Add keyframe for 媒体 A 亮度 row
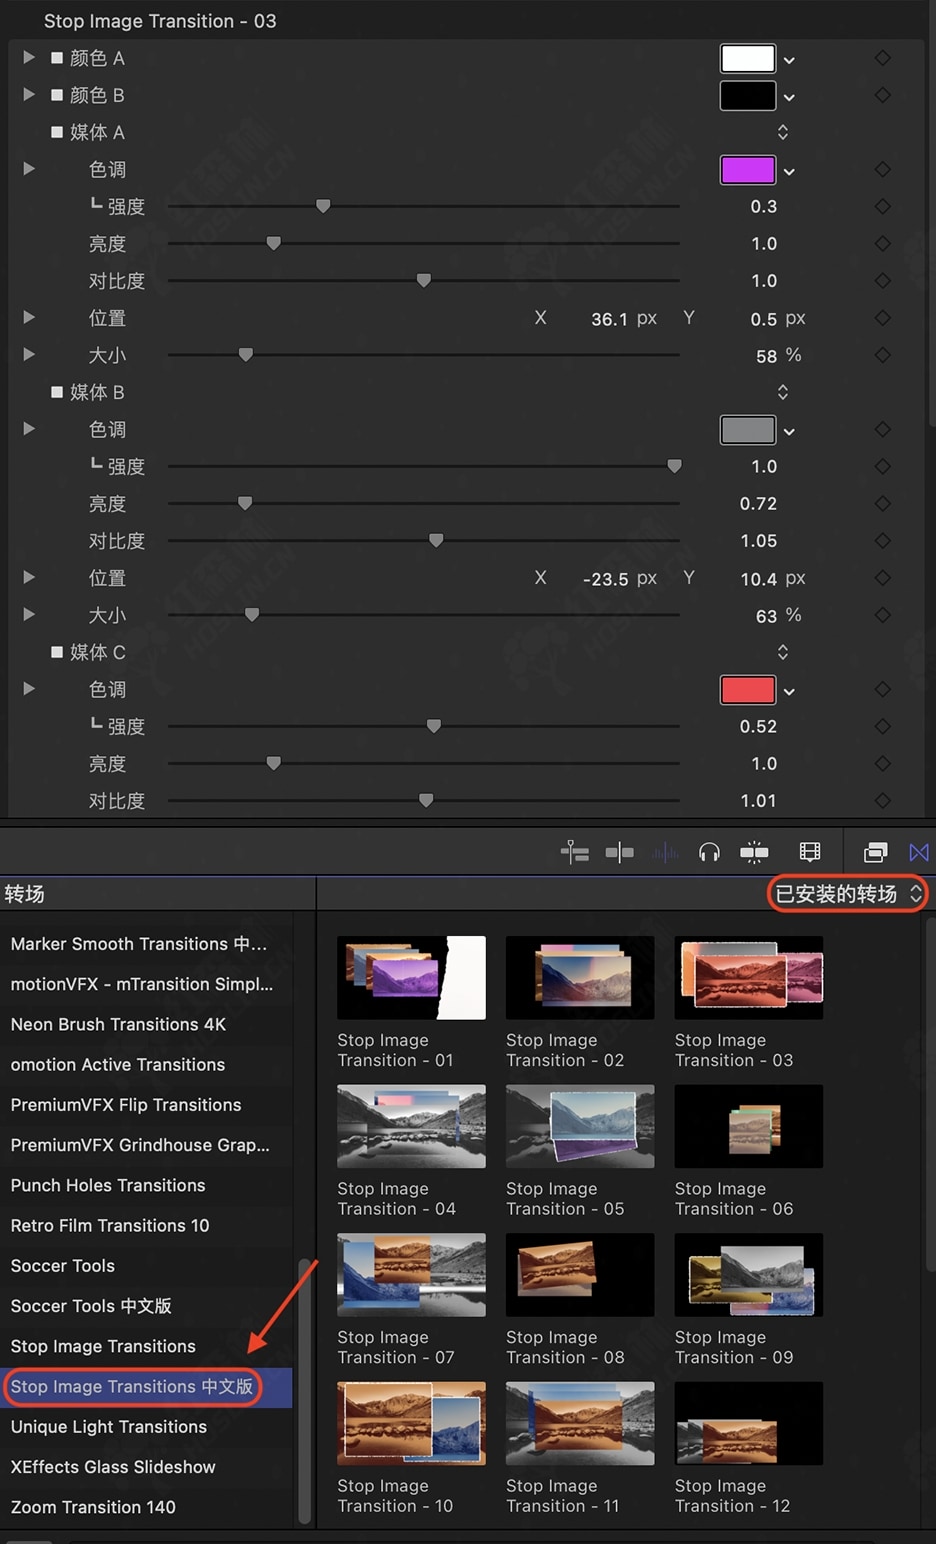This screenshot has width=936, height=1544. (x=882, y=243)
